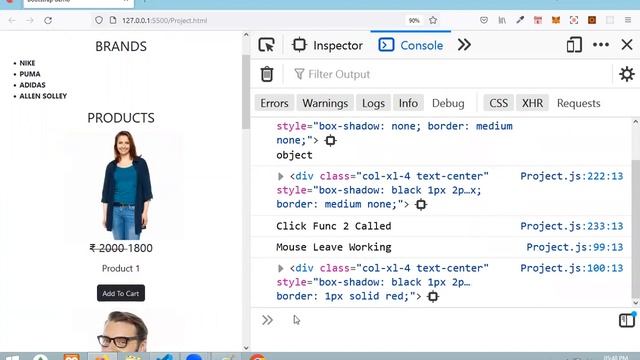The width and height of the screenshot is (640, 360).
Task: Click 'Mouse Leave Working' log message
Action: (x=333, y=247)
